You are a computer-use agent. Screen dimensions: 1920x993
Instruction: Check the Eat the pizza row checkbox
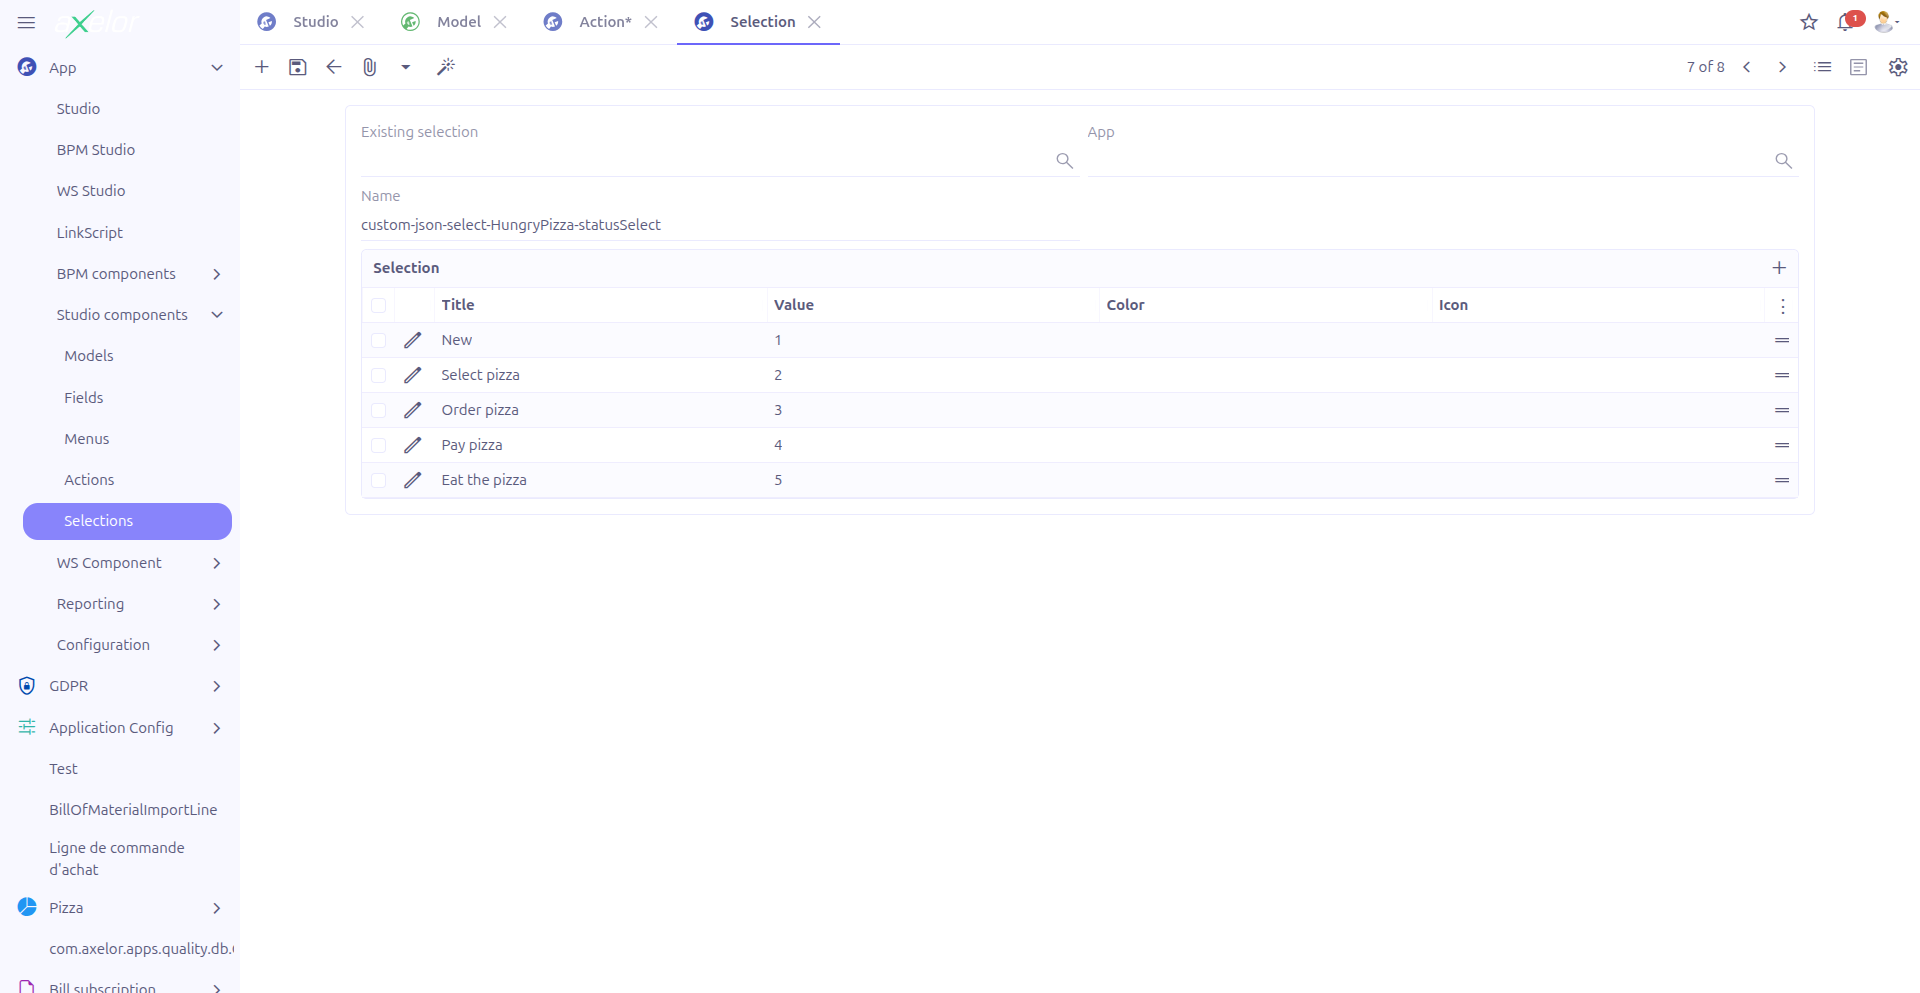point(378,480)
